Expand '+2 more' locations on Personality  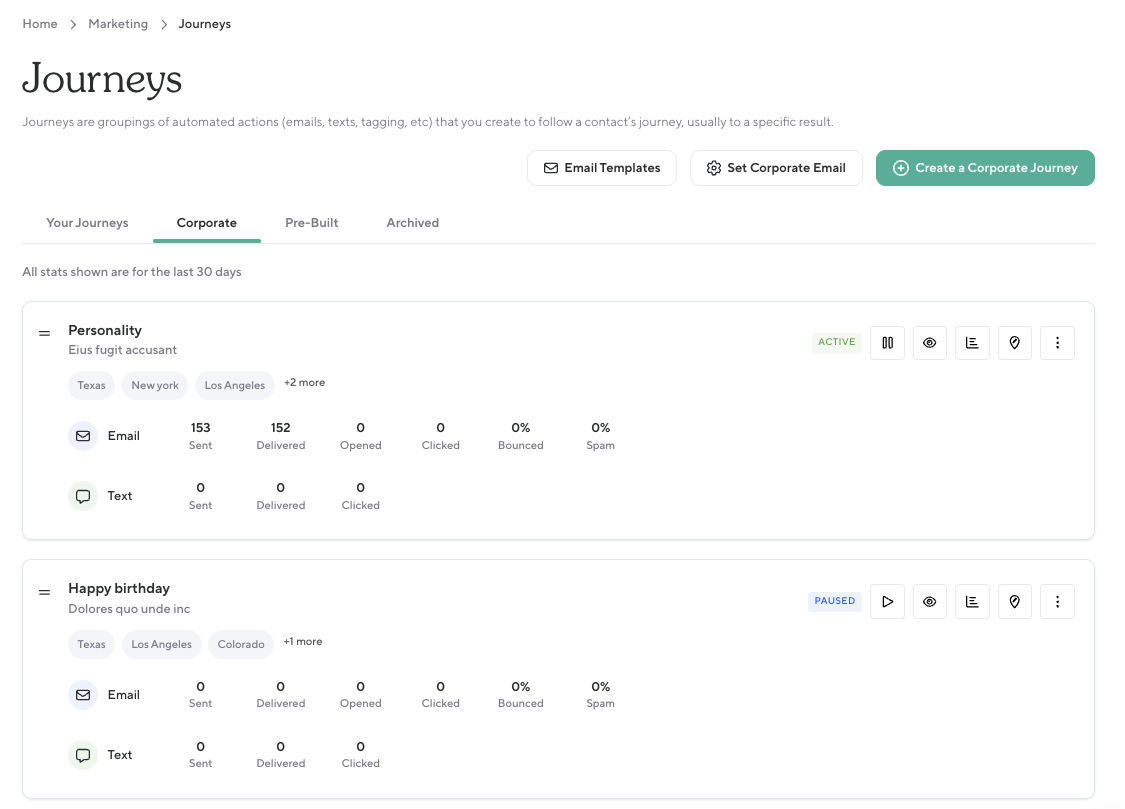(304, 383)
